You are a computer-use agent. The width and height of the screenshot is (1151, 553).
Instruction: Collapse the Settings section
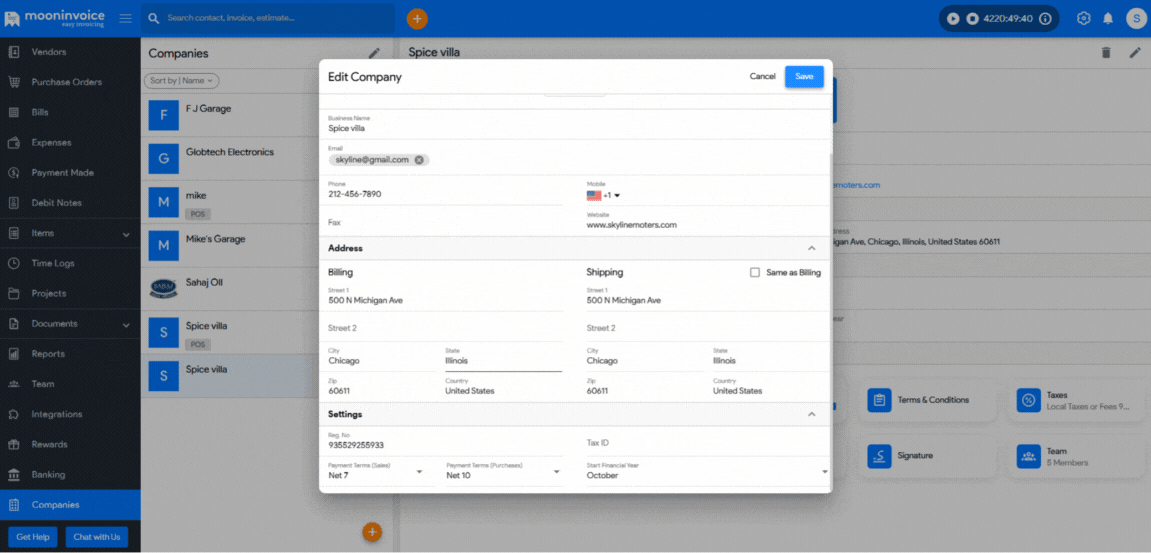811,414
